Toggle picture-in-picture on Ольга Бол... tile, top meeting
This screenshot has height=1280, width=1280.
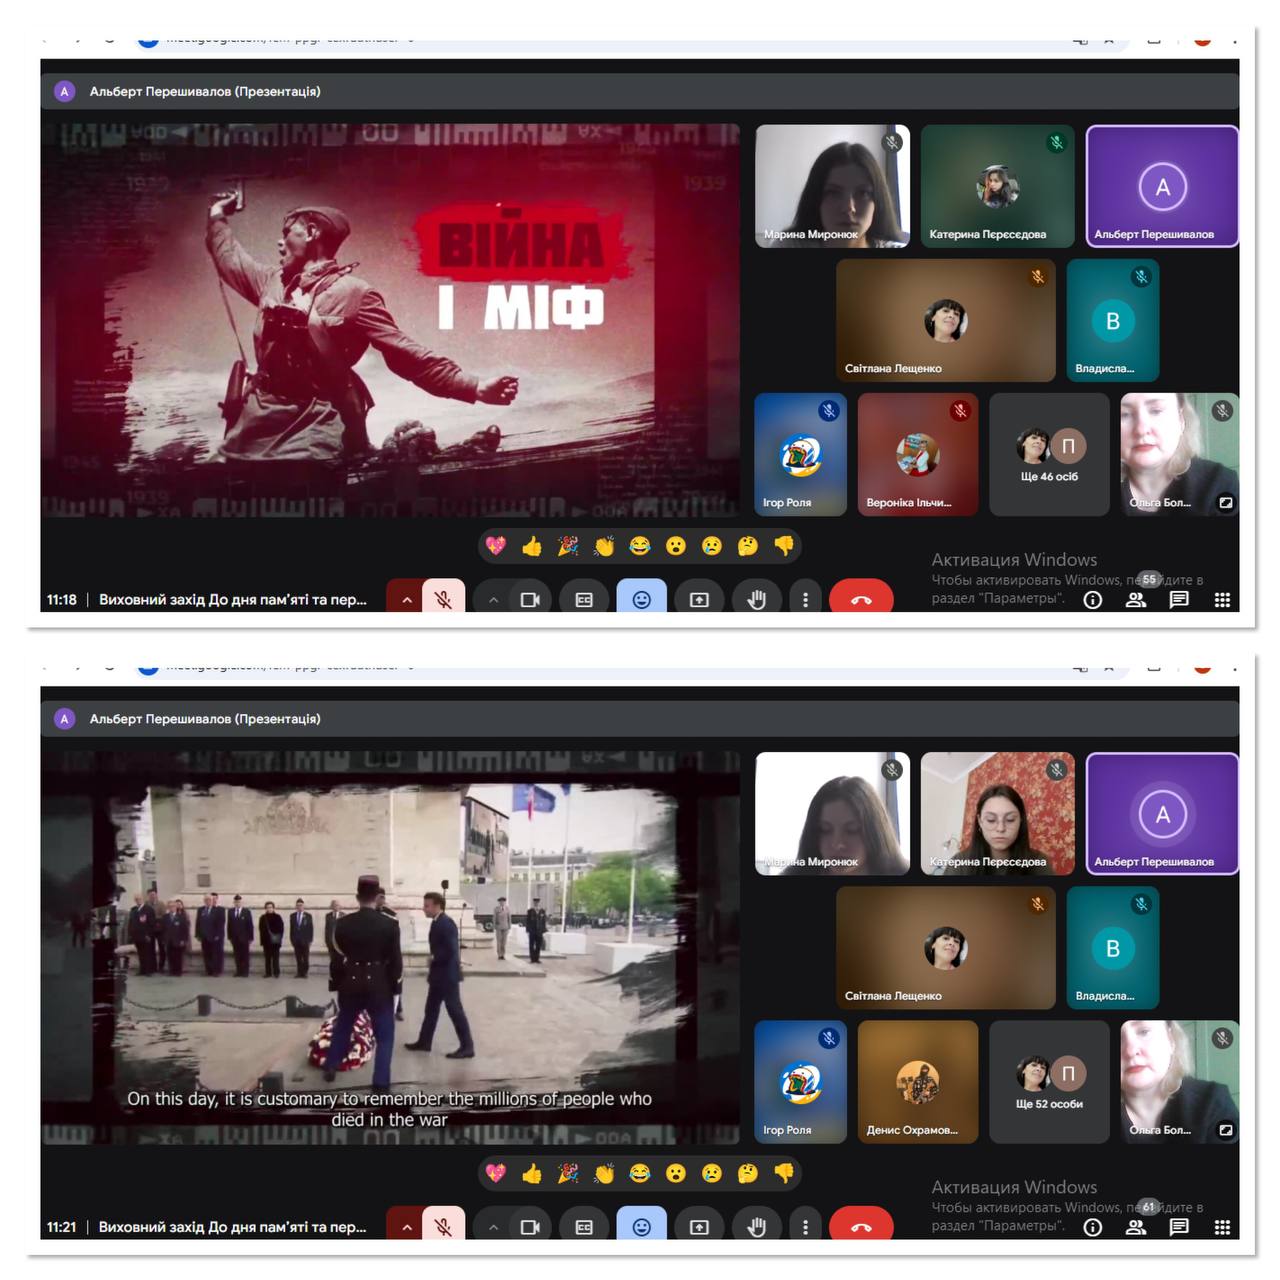click(1226, 502)
